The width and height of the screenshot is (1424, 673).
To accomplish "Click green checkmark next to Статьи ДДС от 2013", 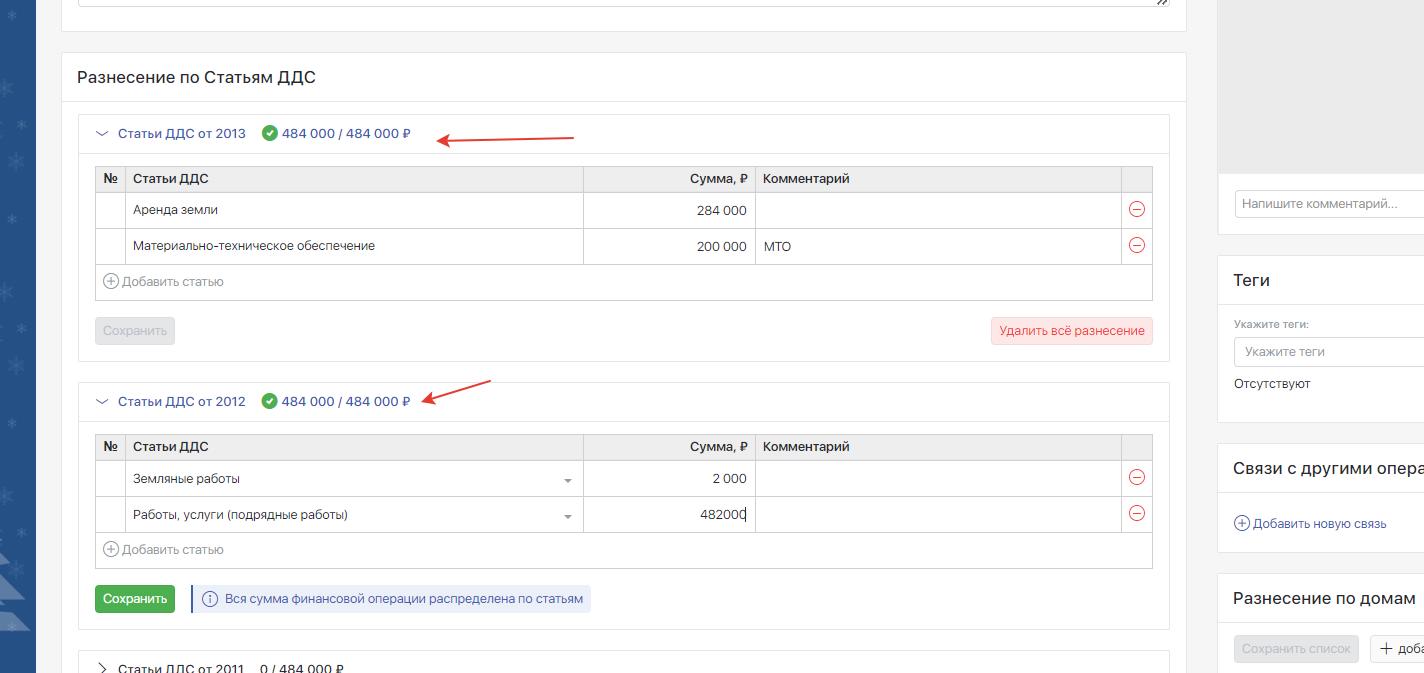I will [x=269, y=134].
